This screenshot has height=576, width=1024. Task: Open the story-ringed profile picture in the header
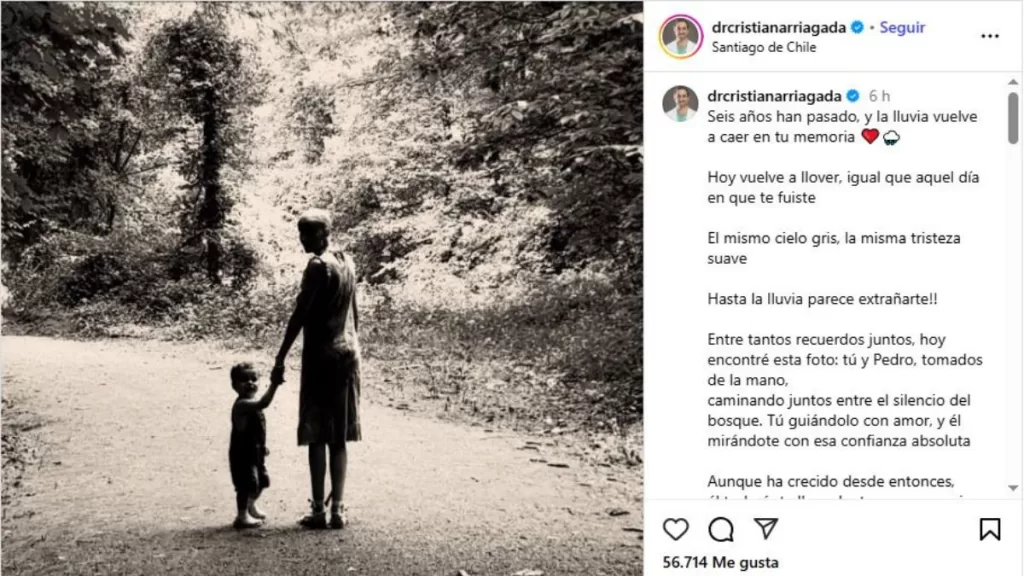pyautogui.click(x=681, y=36)
